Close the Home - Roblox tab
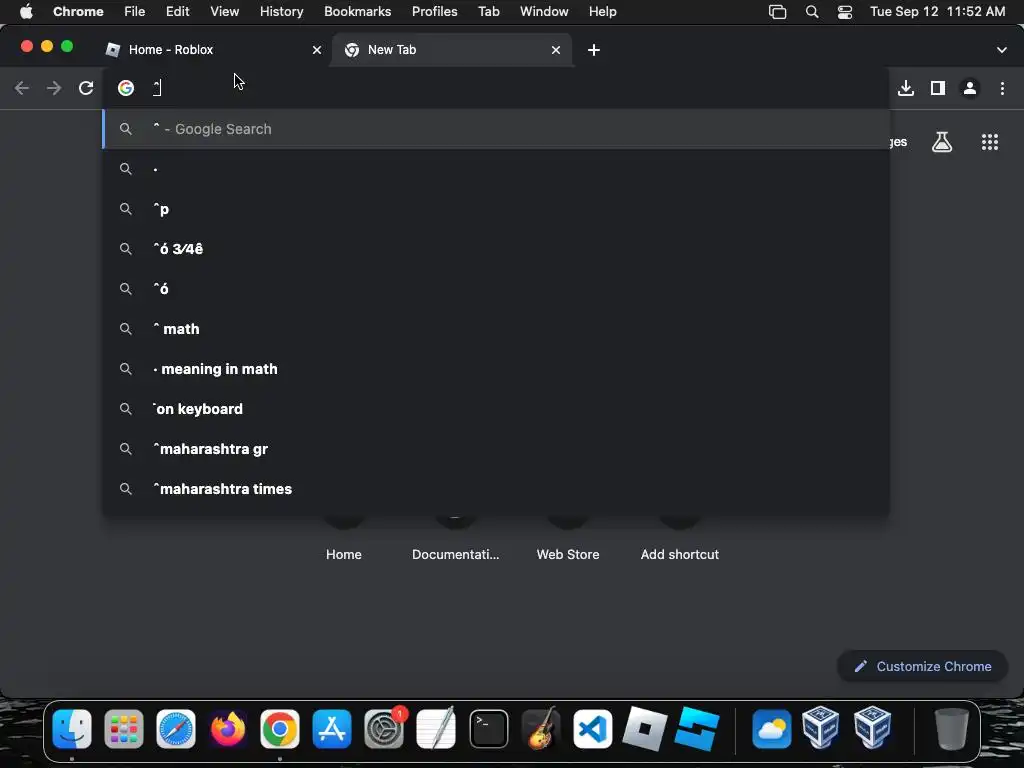 [x=317, y=50]
